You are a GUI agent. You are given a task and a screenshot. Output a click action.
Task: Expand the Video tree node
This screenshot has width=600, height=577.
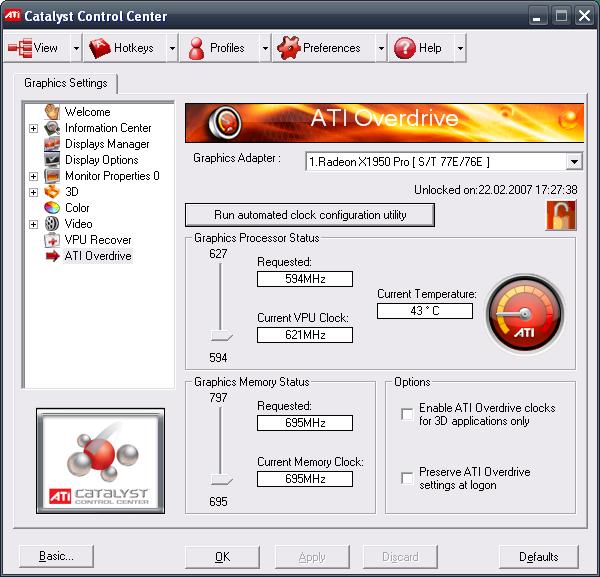point(34,224)
